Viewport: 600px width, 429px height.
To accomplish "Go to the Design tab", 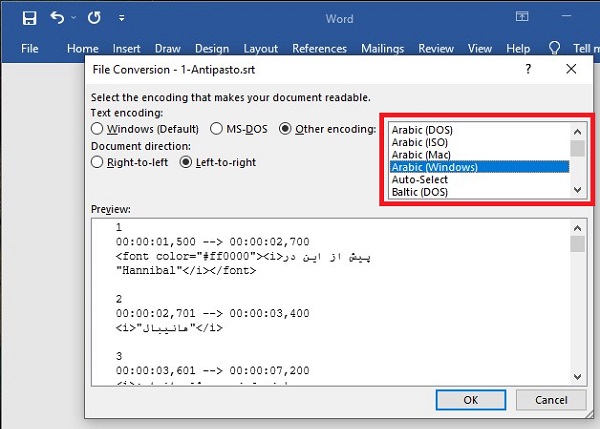I will coord(212,49).
